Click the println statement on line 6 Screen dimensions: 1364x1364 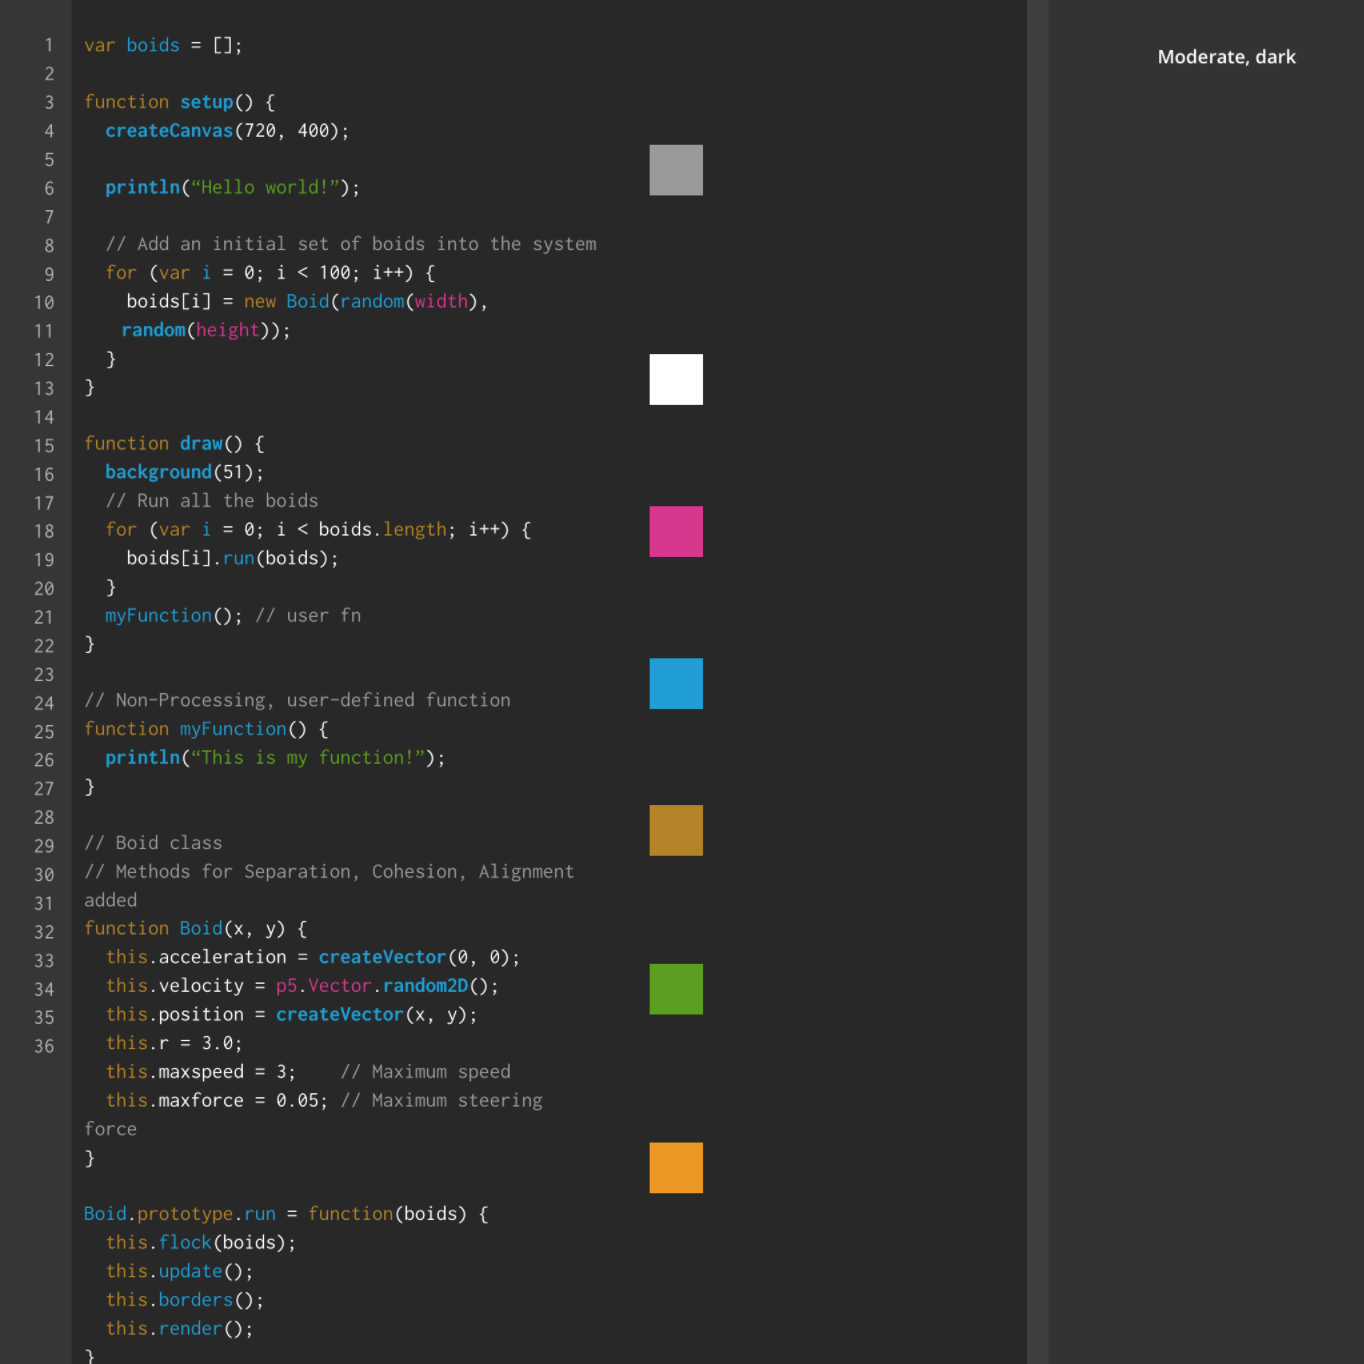click(x=143, y=187)
